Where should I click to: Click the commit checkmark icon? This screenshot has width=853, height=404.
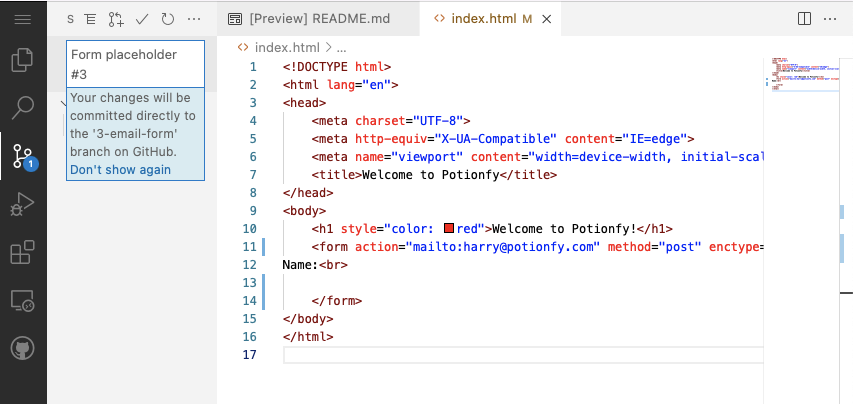click(x=142, y=19)
